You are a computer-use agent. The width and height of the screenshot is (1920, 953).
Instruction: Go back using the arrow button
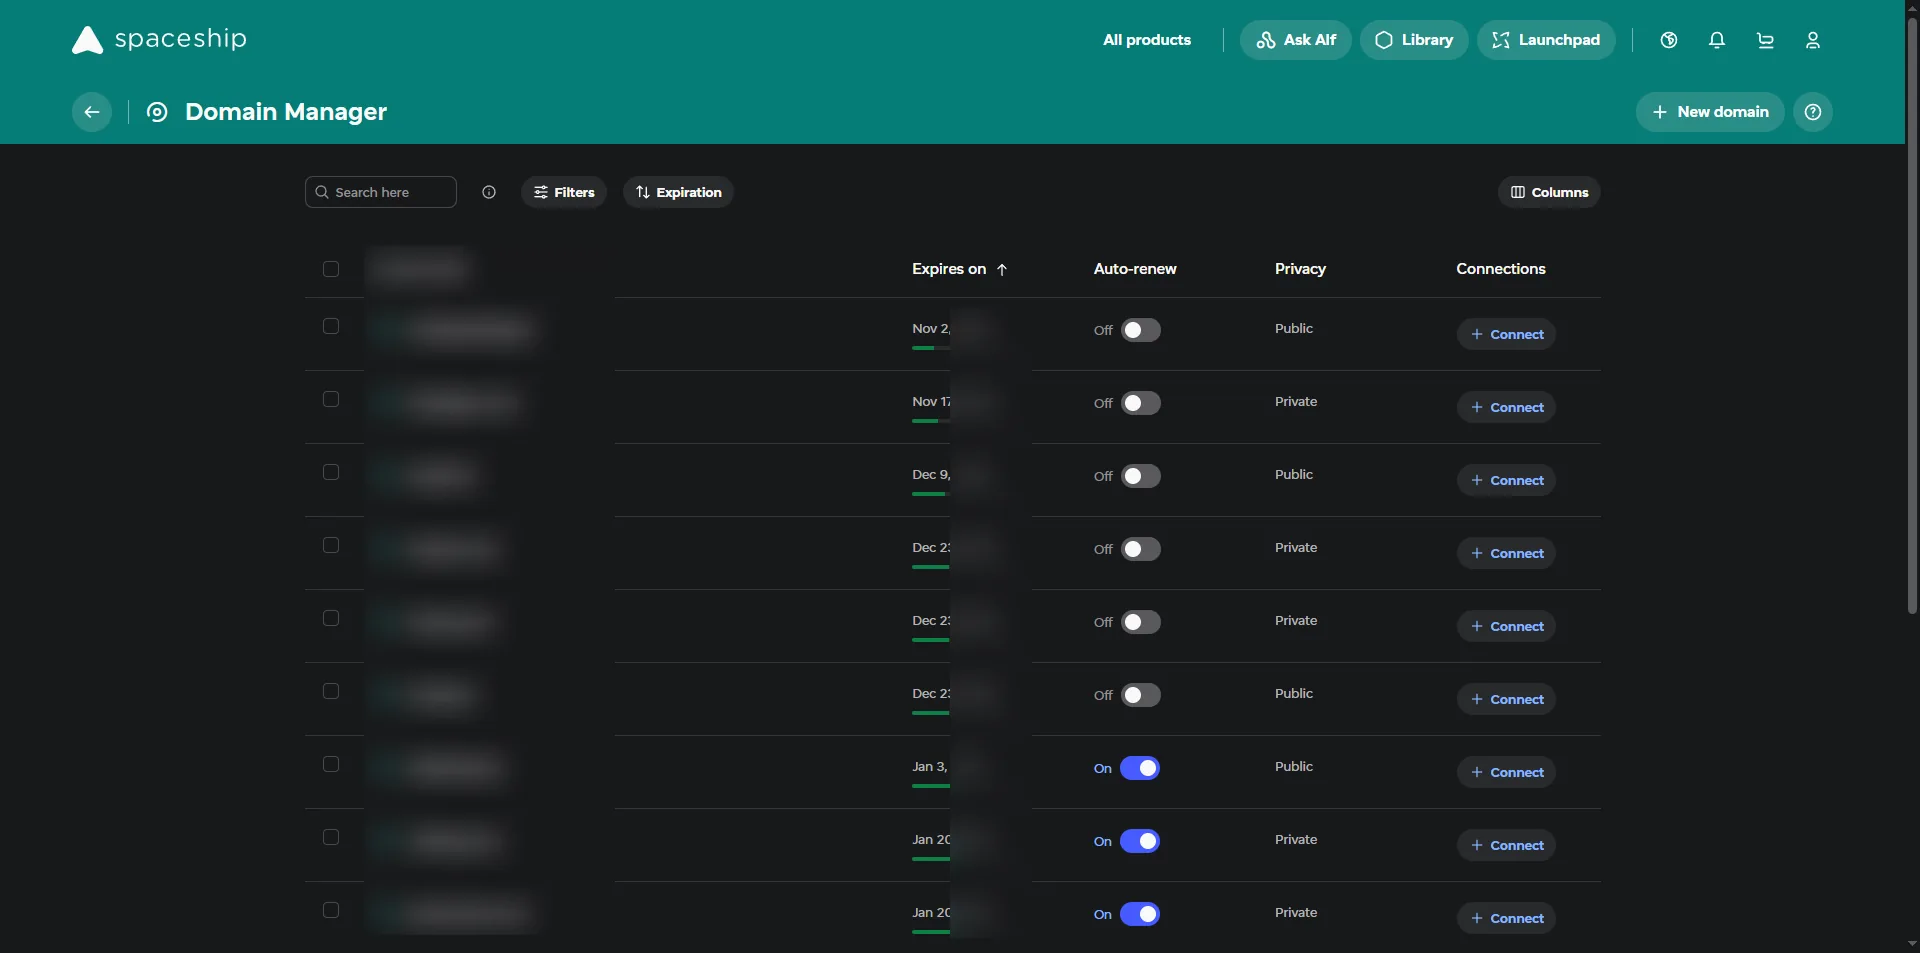92,112
